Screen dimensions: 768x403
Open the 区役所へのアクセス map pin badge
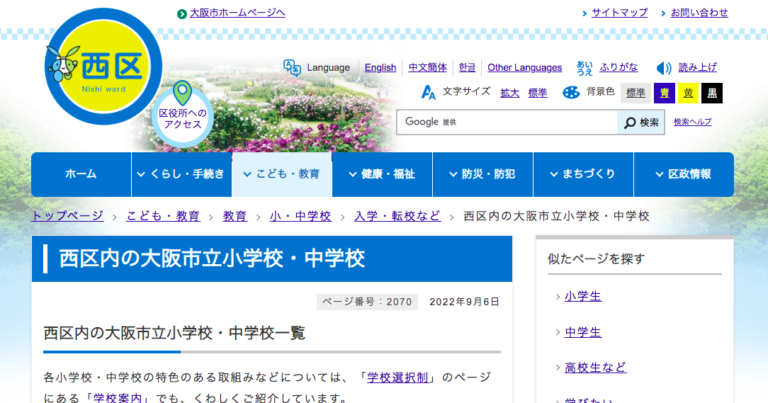[183, 115]
